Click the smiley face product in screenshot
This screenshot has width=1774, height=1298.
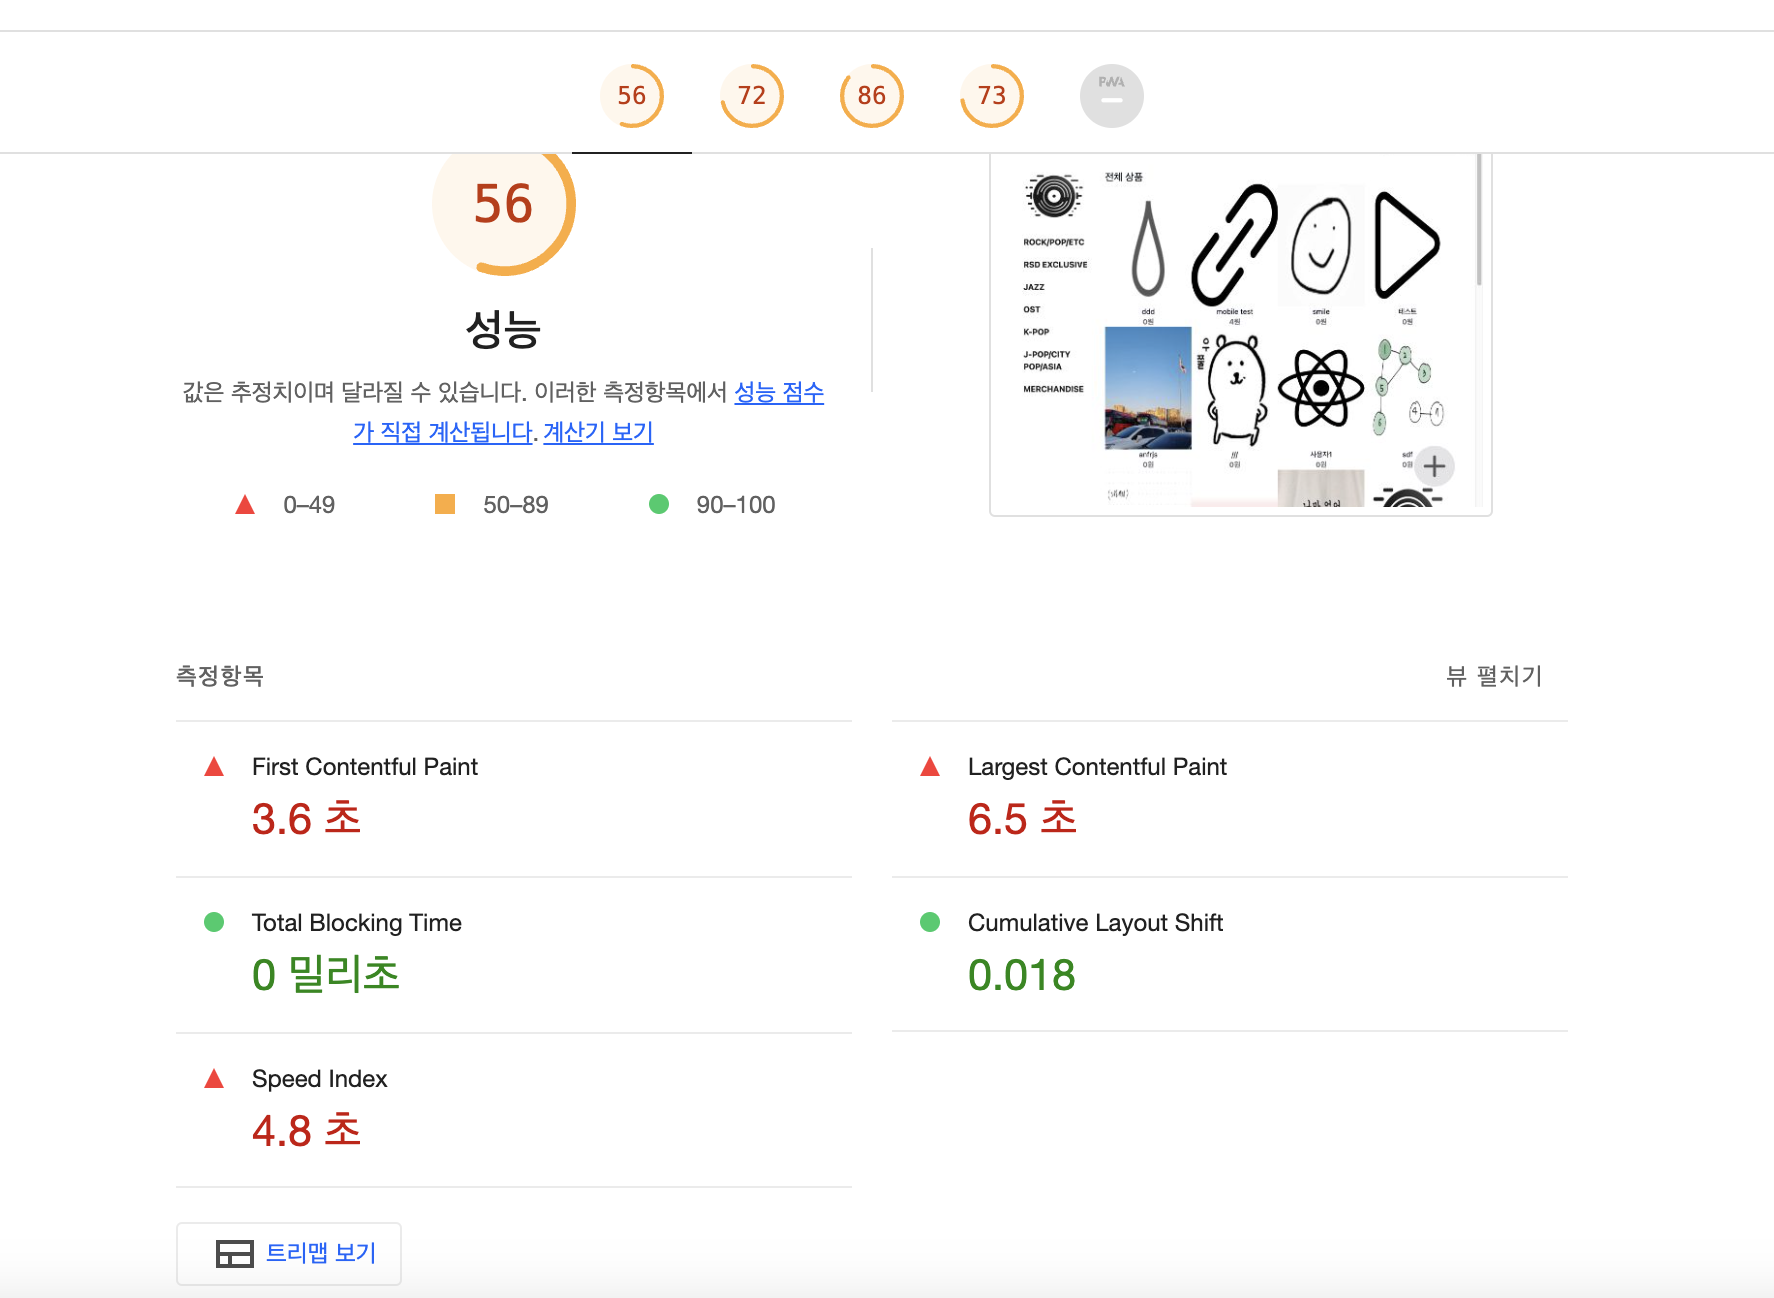[1321, 245]
